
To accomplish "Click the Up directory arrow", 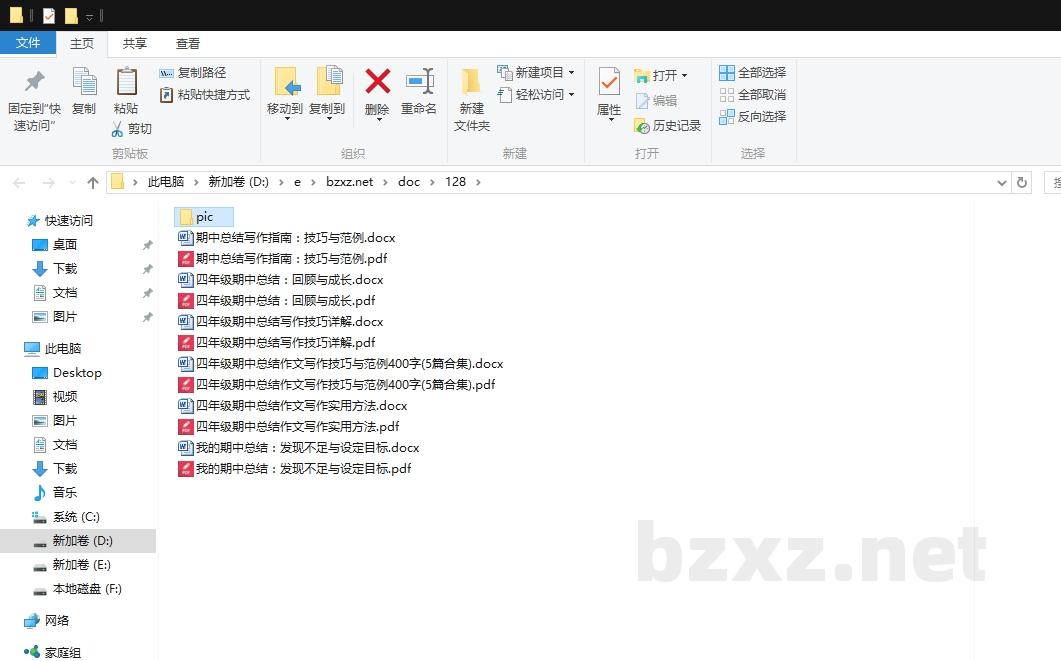I will [x=93, y=182].
